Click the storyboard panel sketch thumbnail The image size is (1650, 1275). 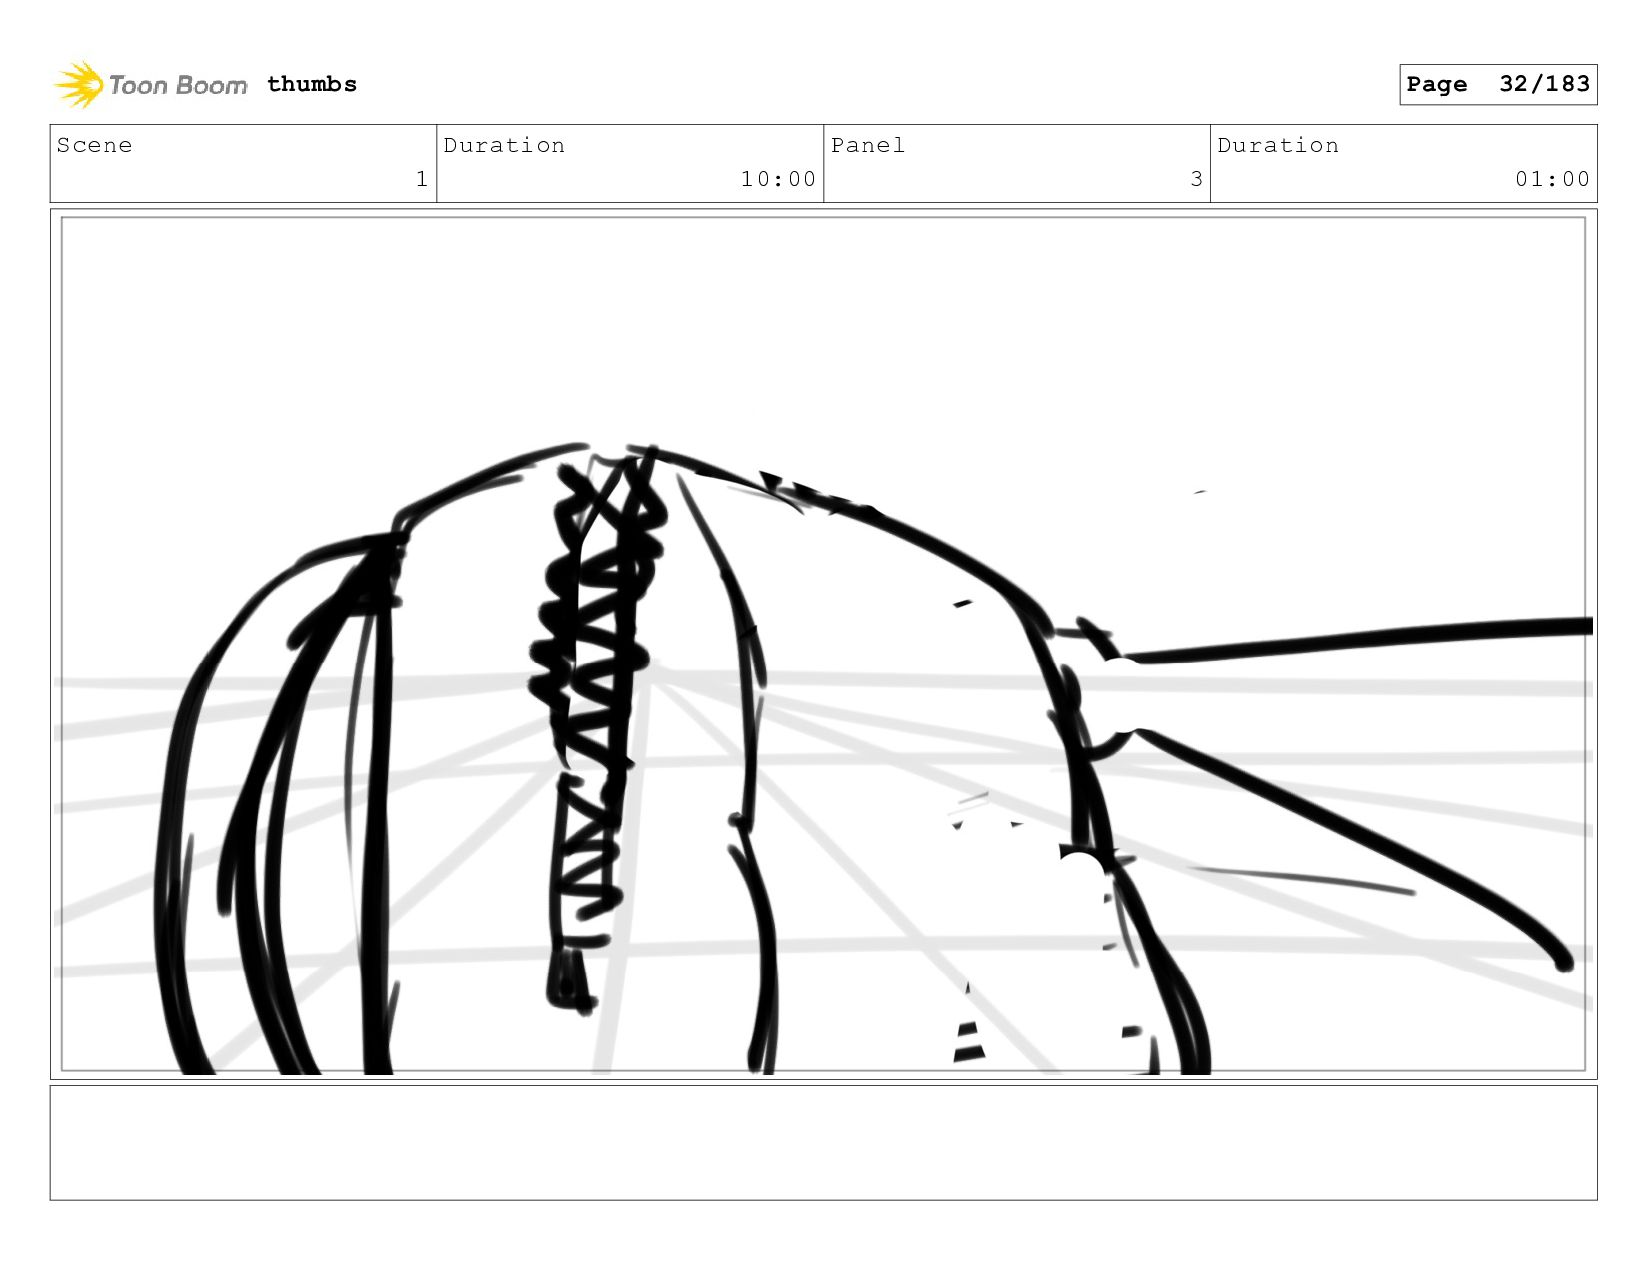click(x=823, y=644)
